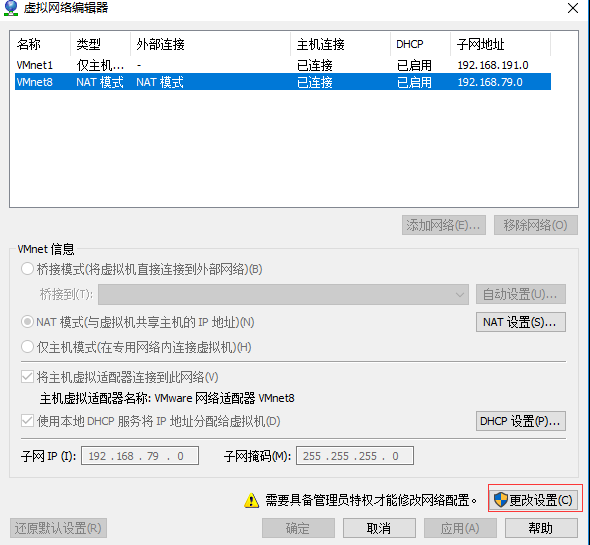Screen dimensions: 590x545
Task: Click the 已启用 DHCP cell for VMnet1
Action: click(x=414, y=65)
